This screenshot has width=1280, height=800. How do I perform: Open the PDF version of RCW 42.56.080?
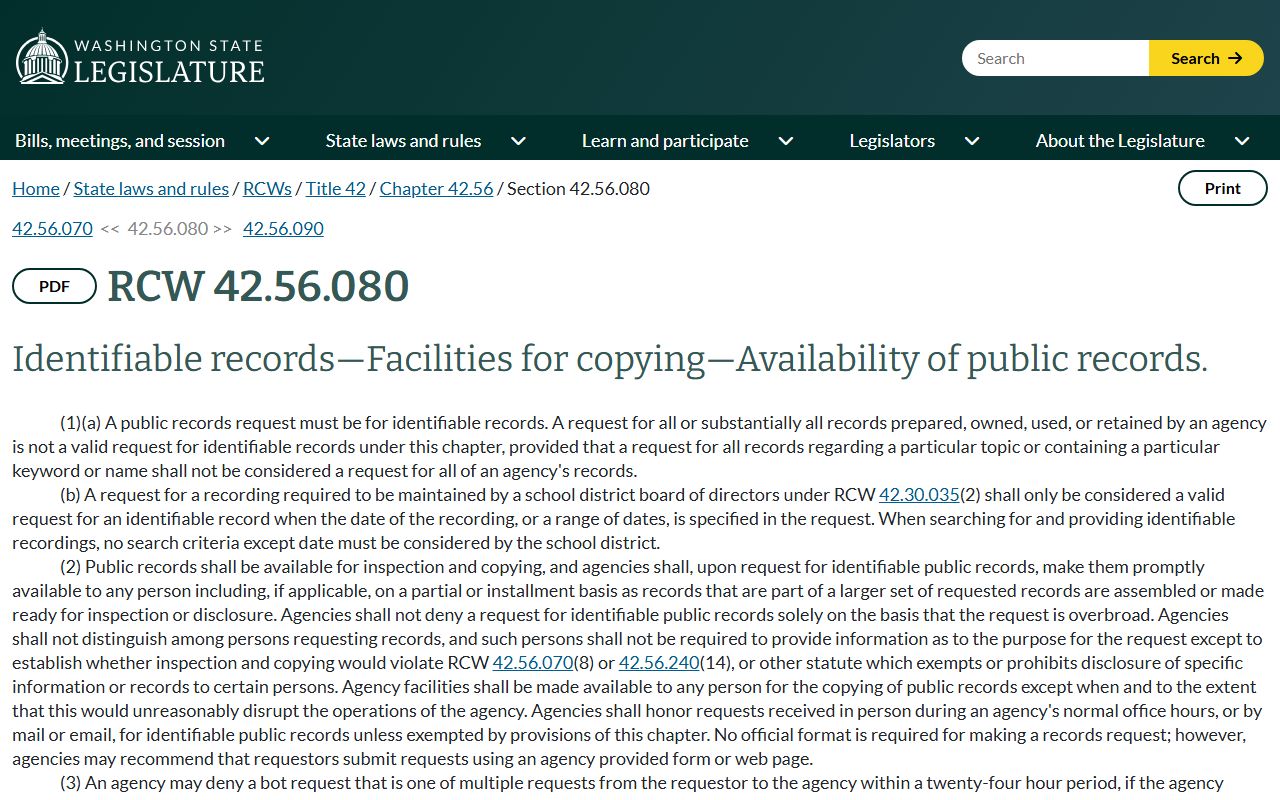coord(54,286)
